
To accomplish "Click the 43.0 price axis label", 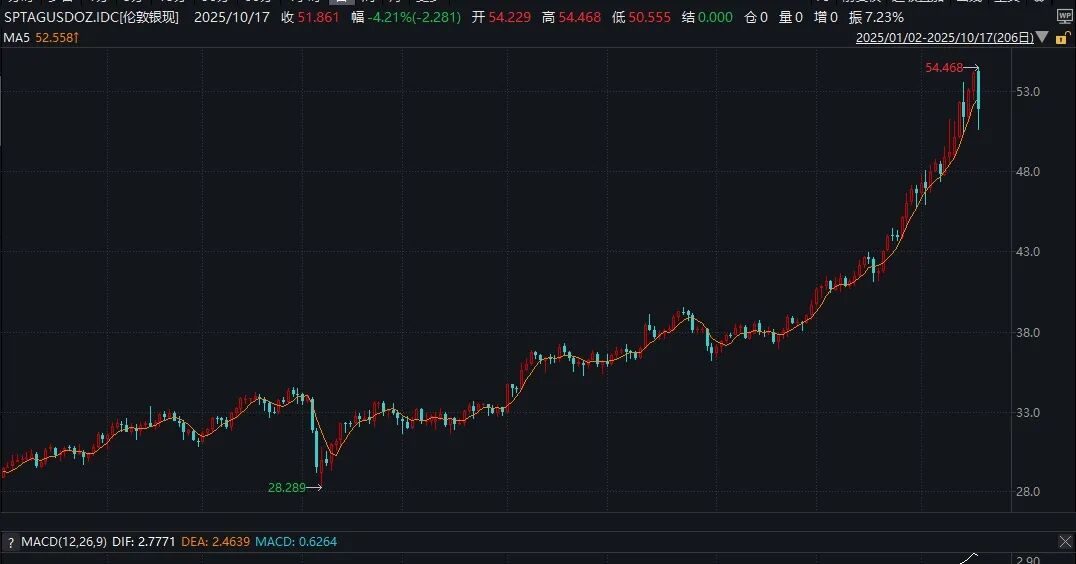I will tap(1027, 251).
